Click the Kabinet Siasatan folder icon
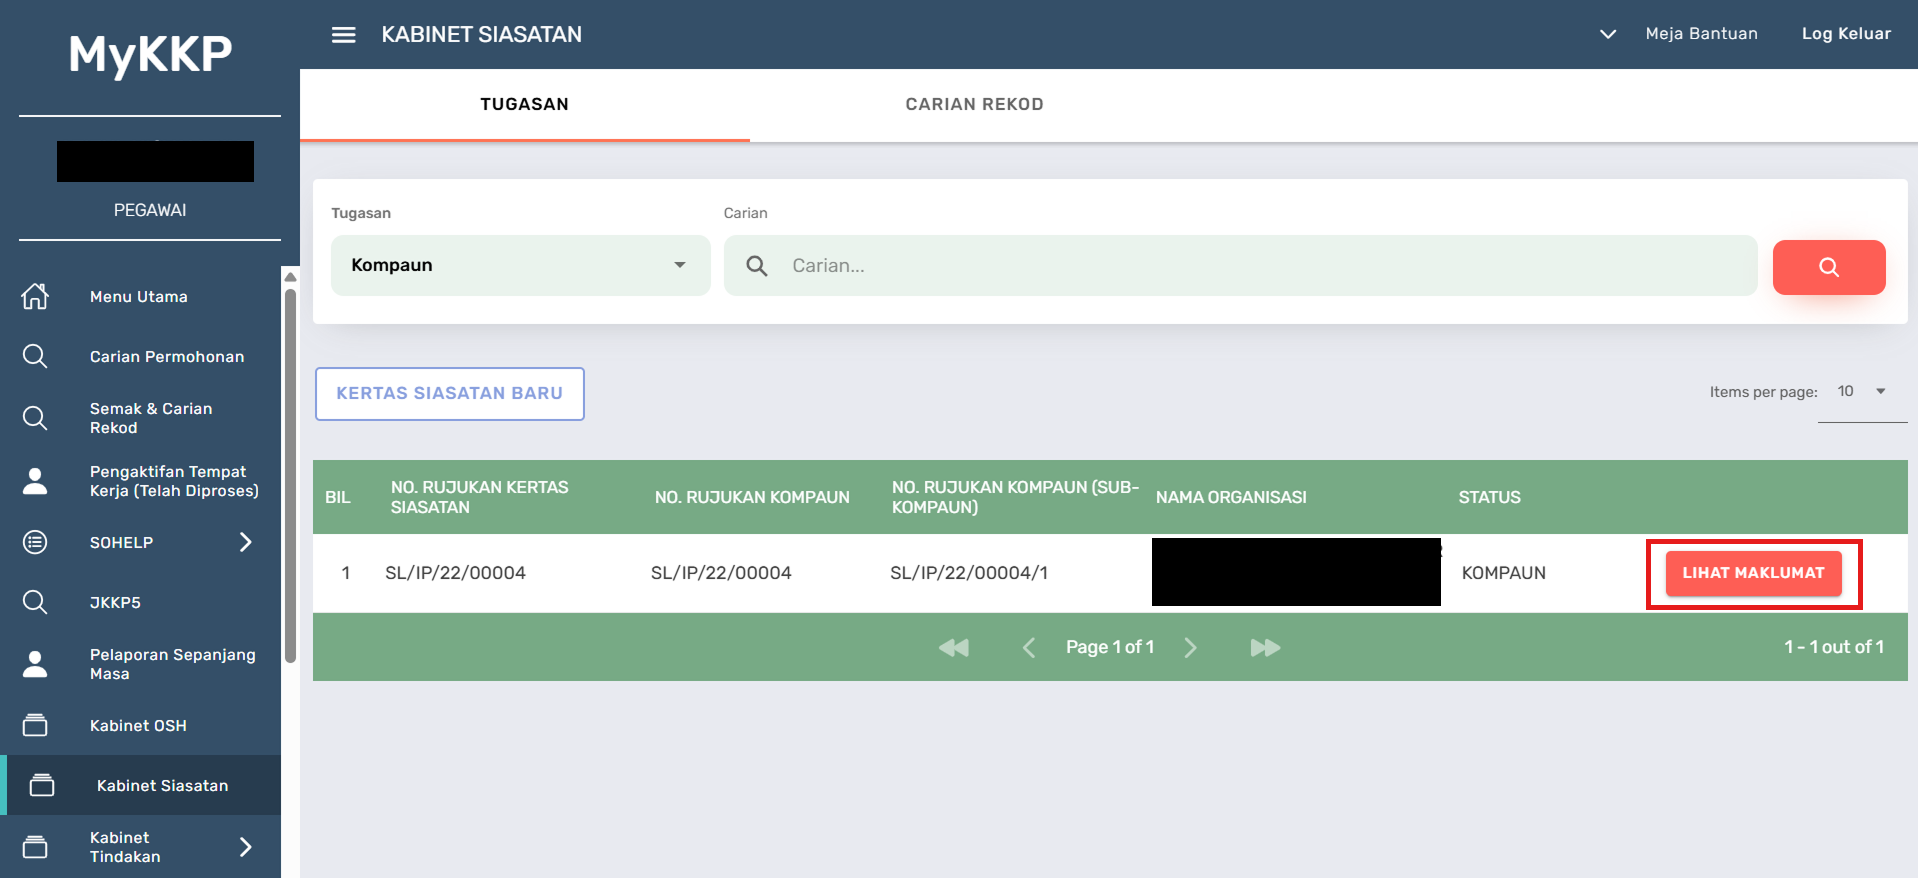 pos(42,785)
